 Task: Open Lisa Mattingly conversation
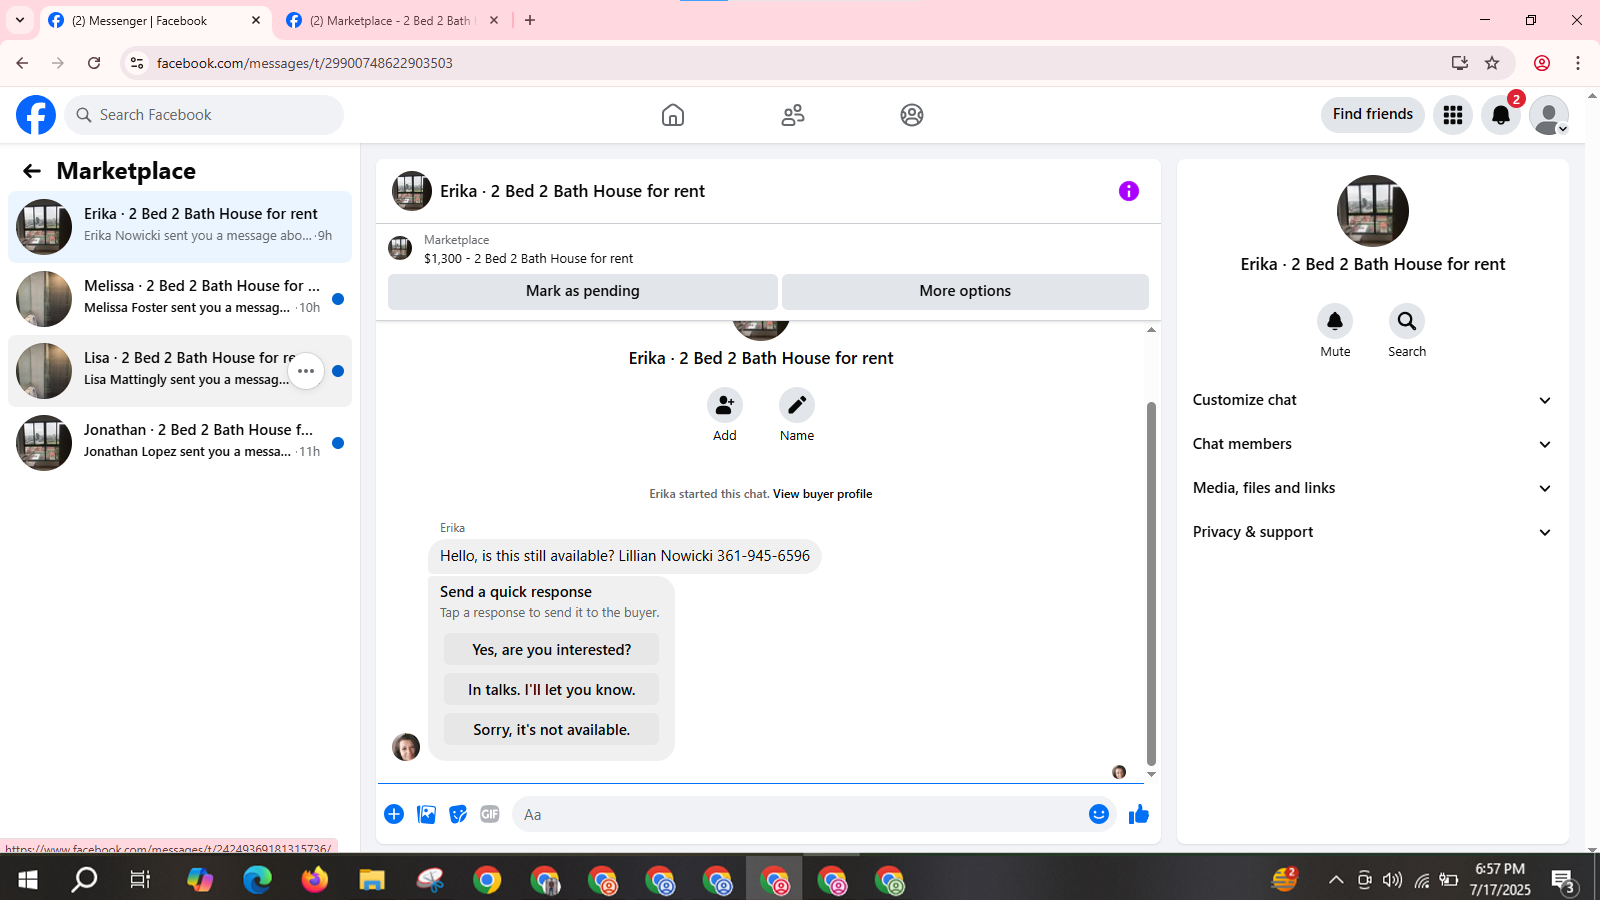(180, 371)
